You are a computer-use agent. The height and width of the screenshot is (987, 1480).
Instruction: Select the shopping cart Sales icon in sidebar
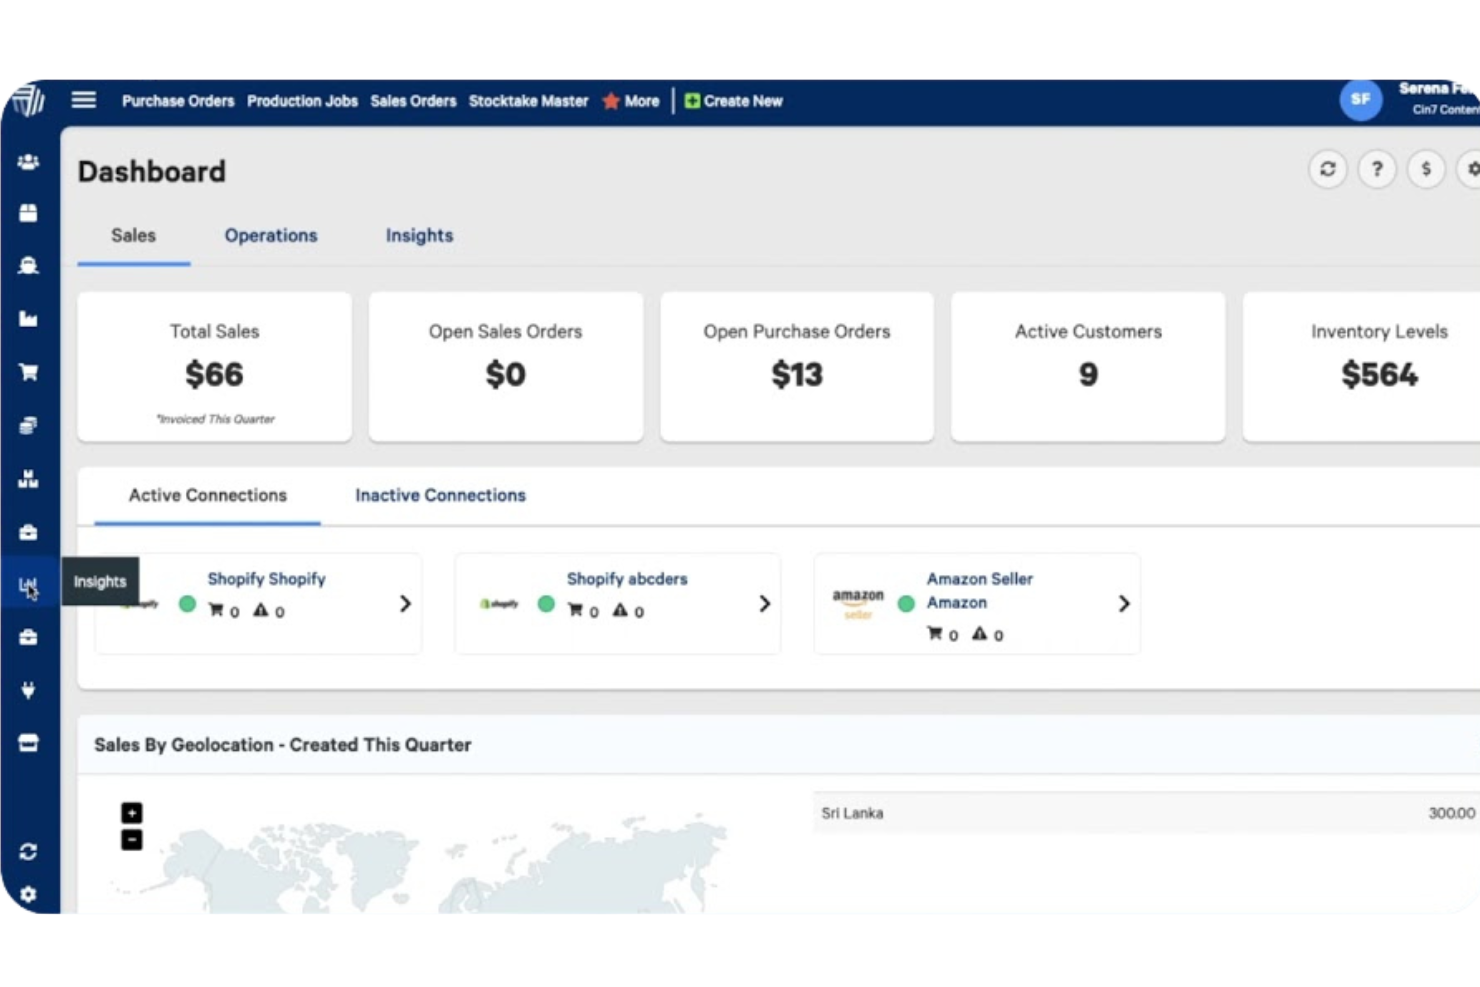point(28,371)
